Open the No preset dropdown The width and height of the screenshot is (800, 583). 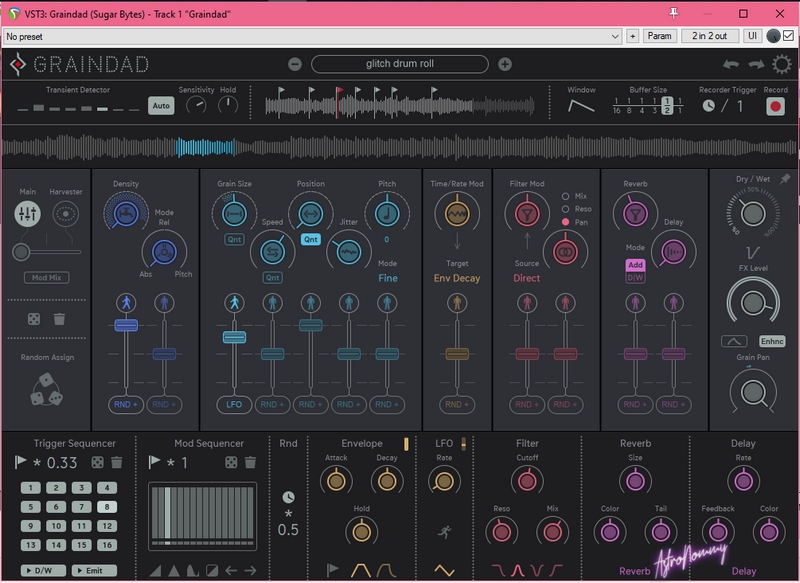[312, 36]
